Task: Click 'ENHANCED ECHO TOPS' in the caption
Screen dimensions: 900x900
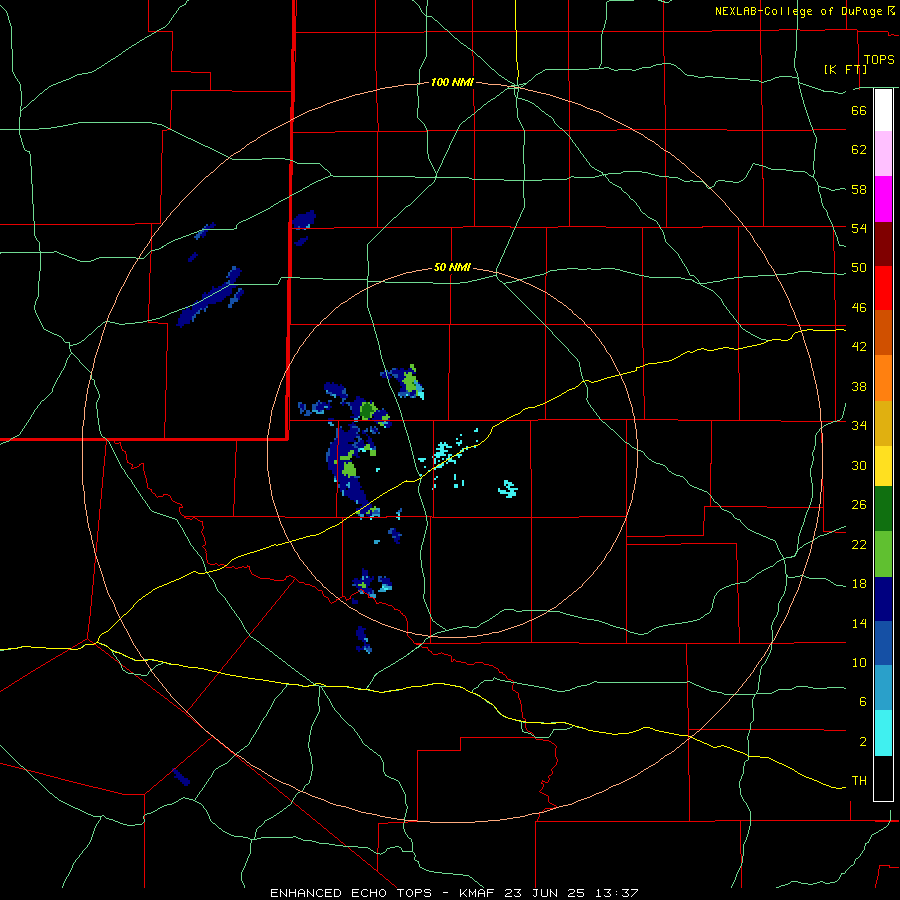Action: click(x=351, y=893)
